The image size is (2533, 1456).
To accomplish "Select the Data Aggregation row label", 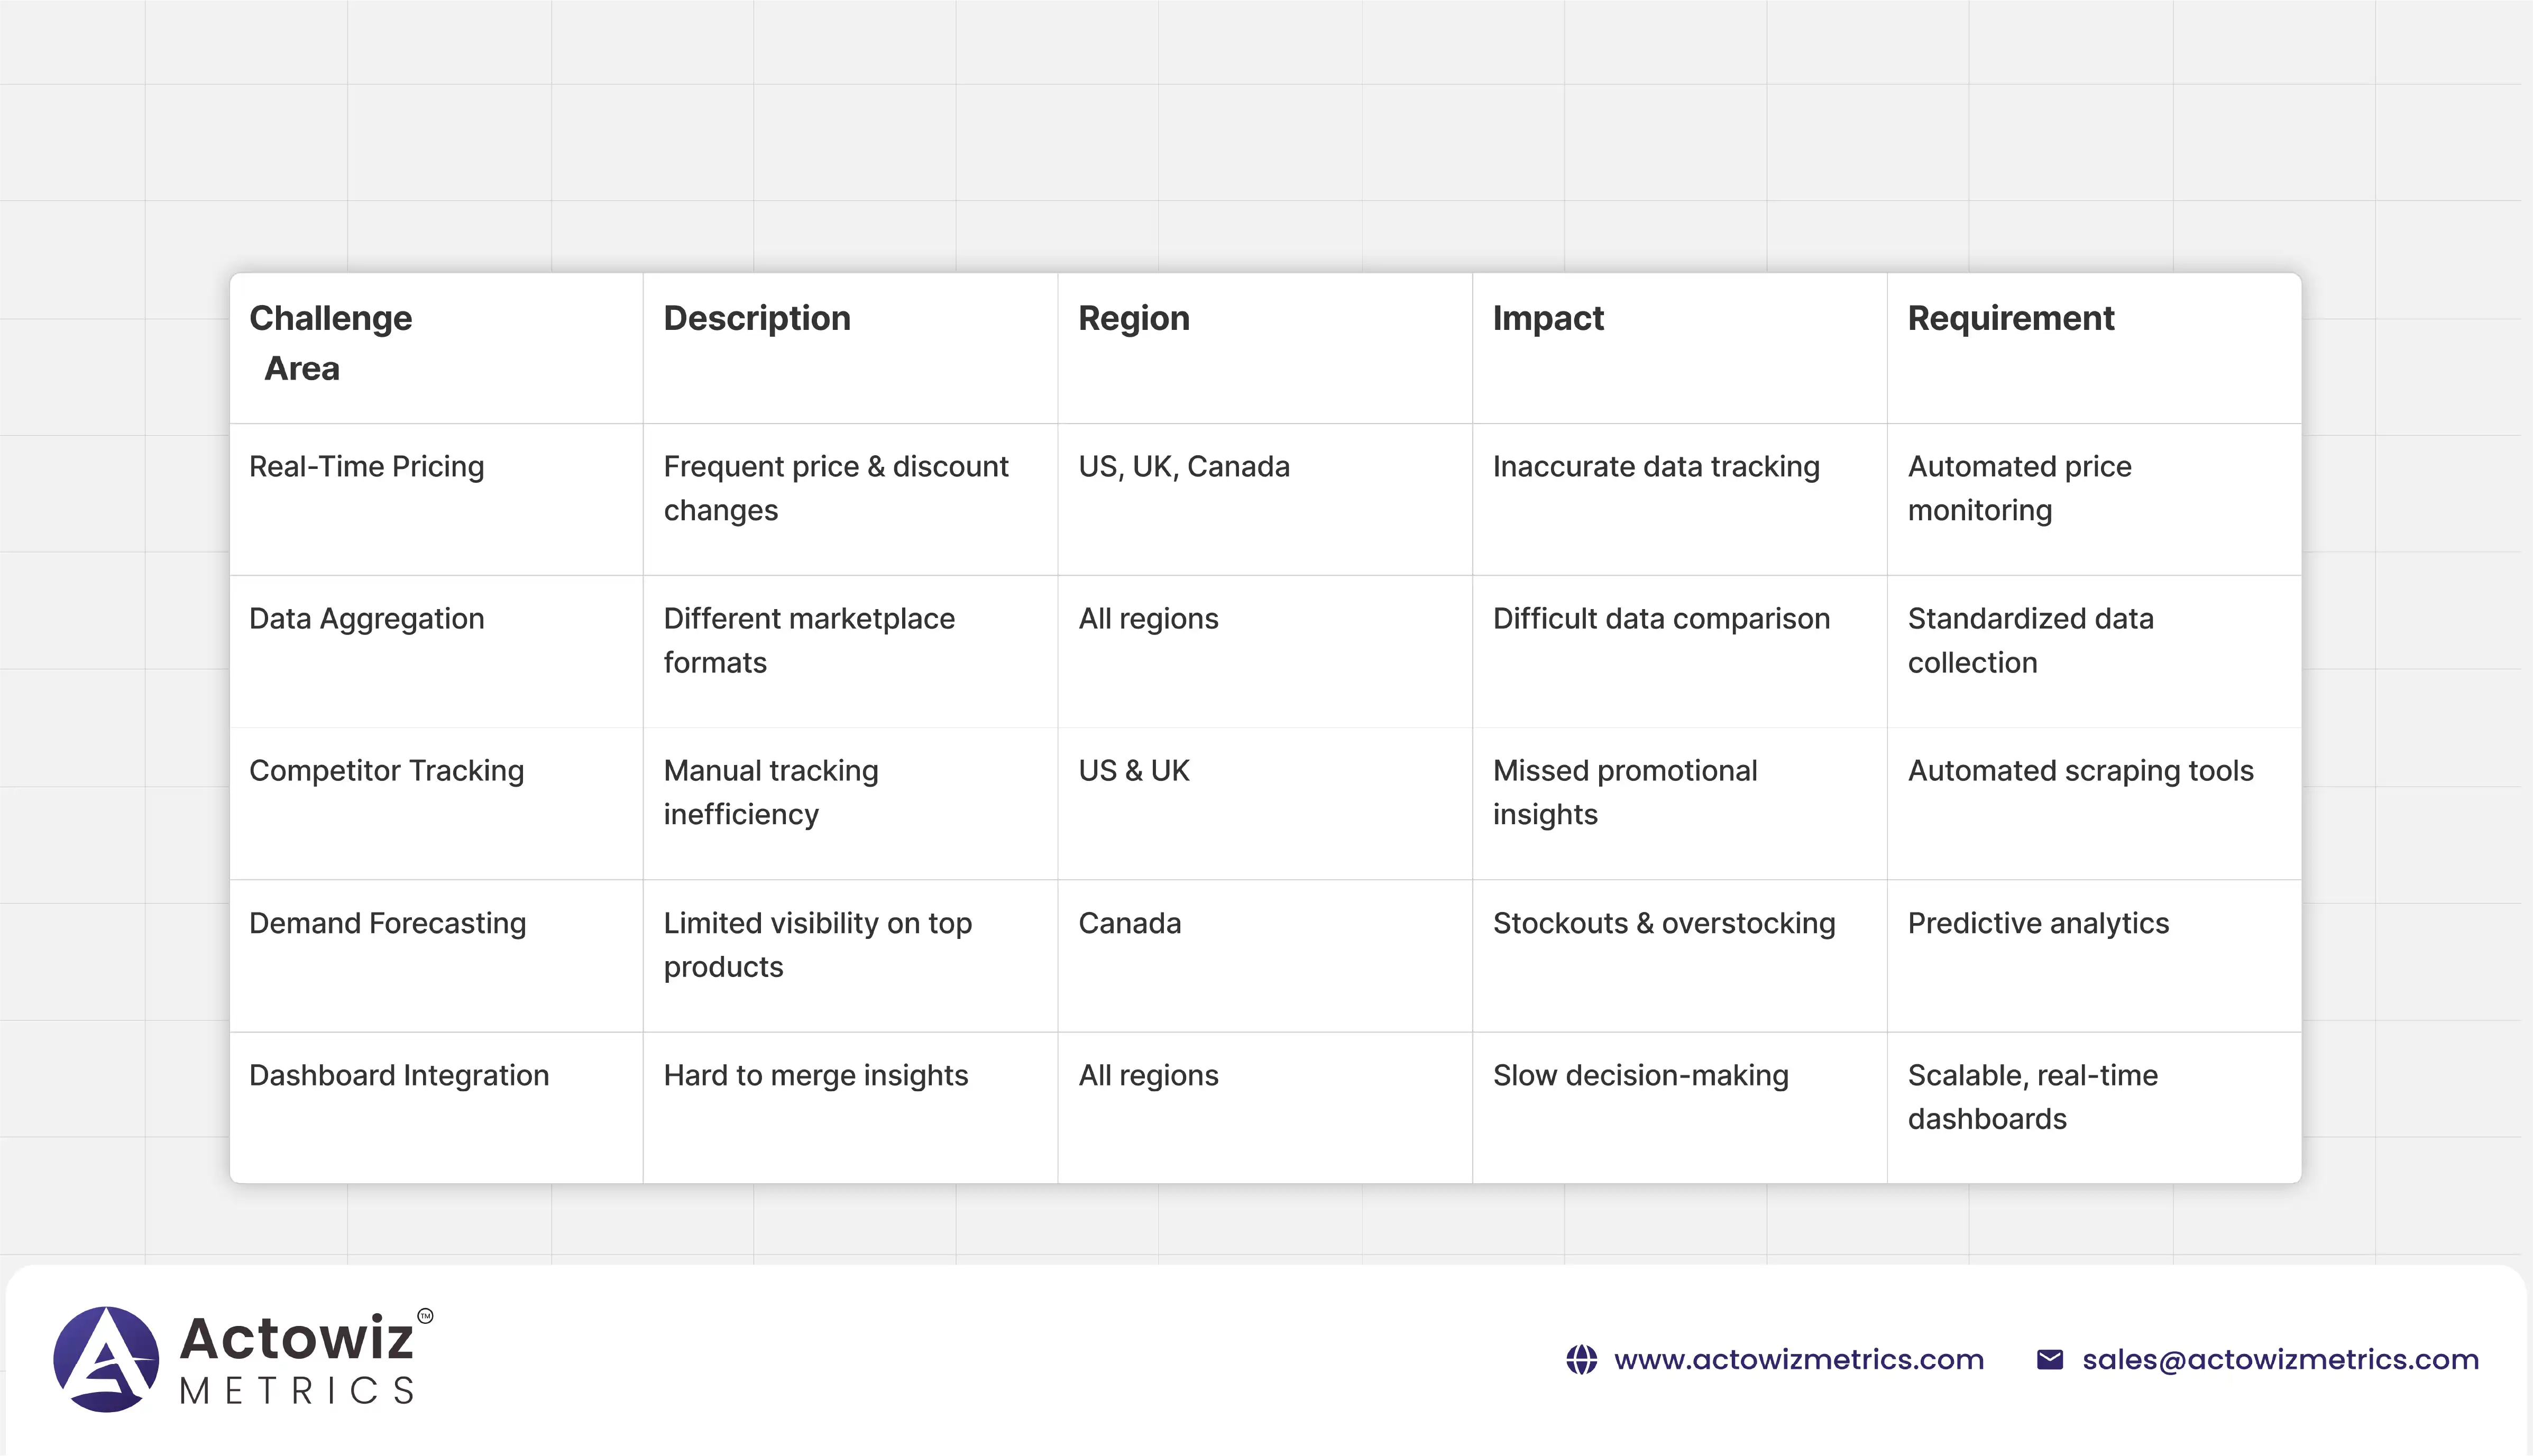I will (366, 619).
